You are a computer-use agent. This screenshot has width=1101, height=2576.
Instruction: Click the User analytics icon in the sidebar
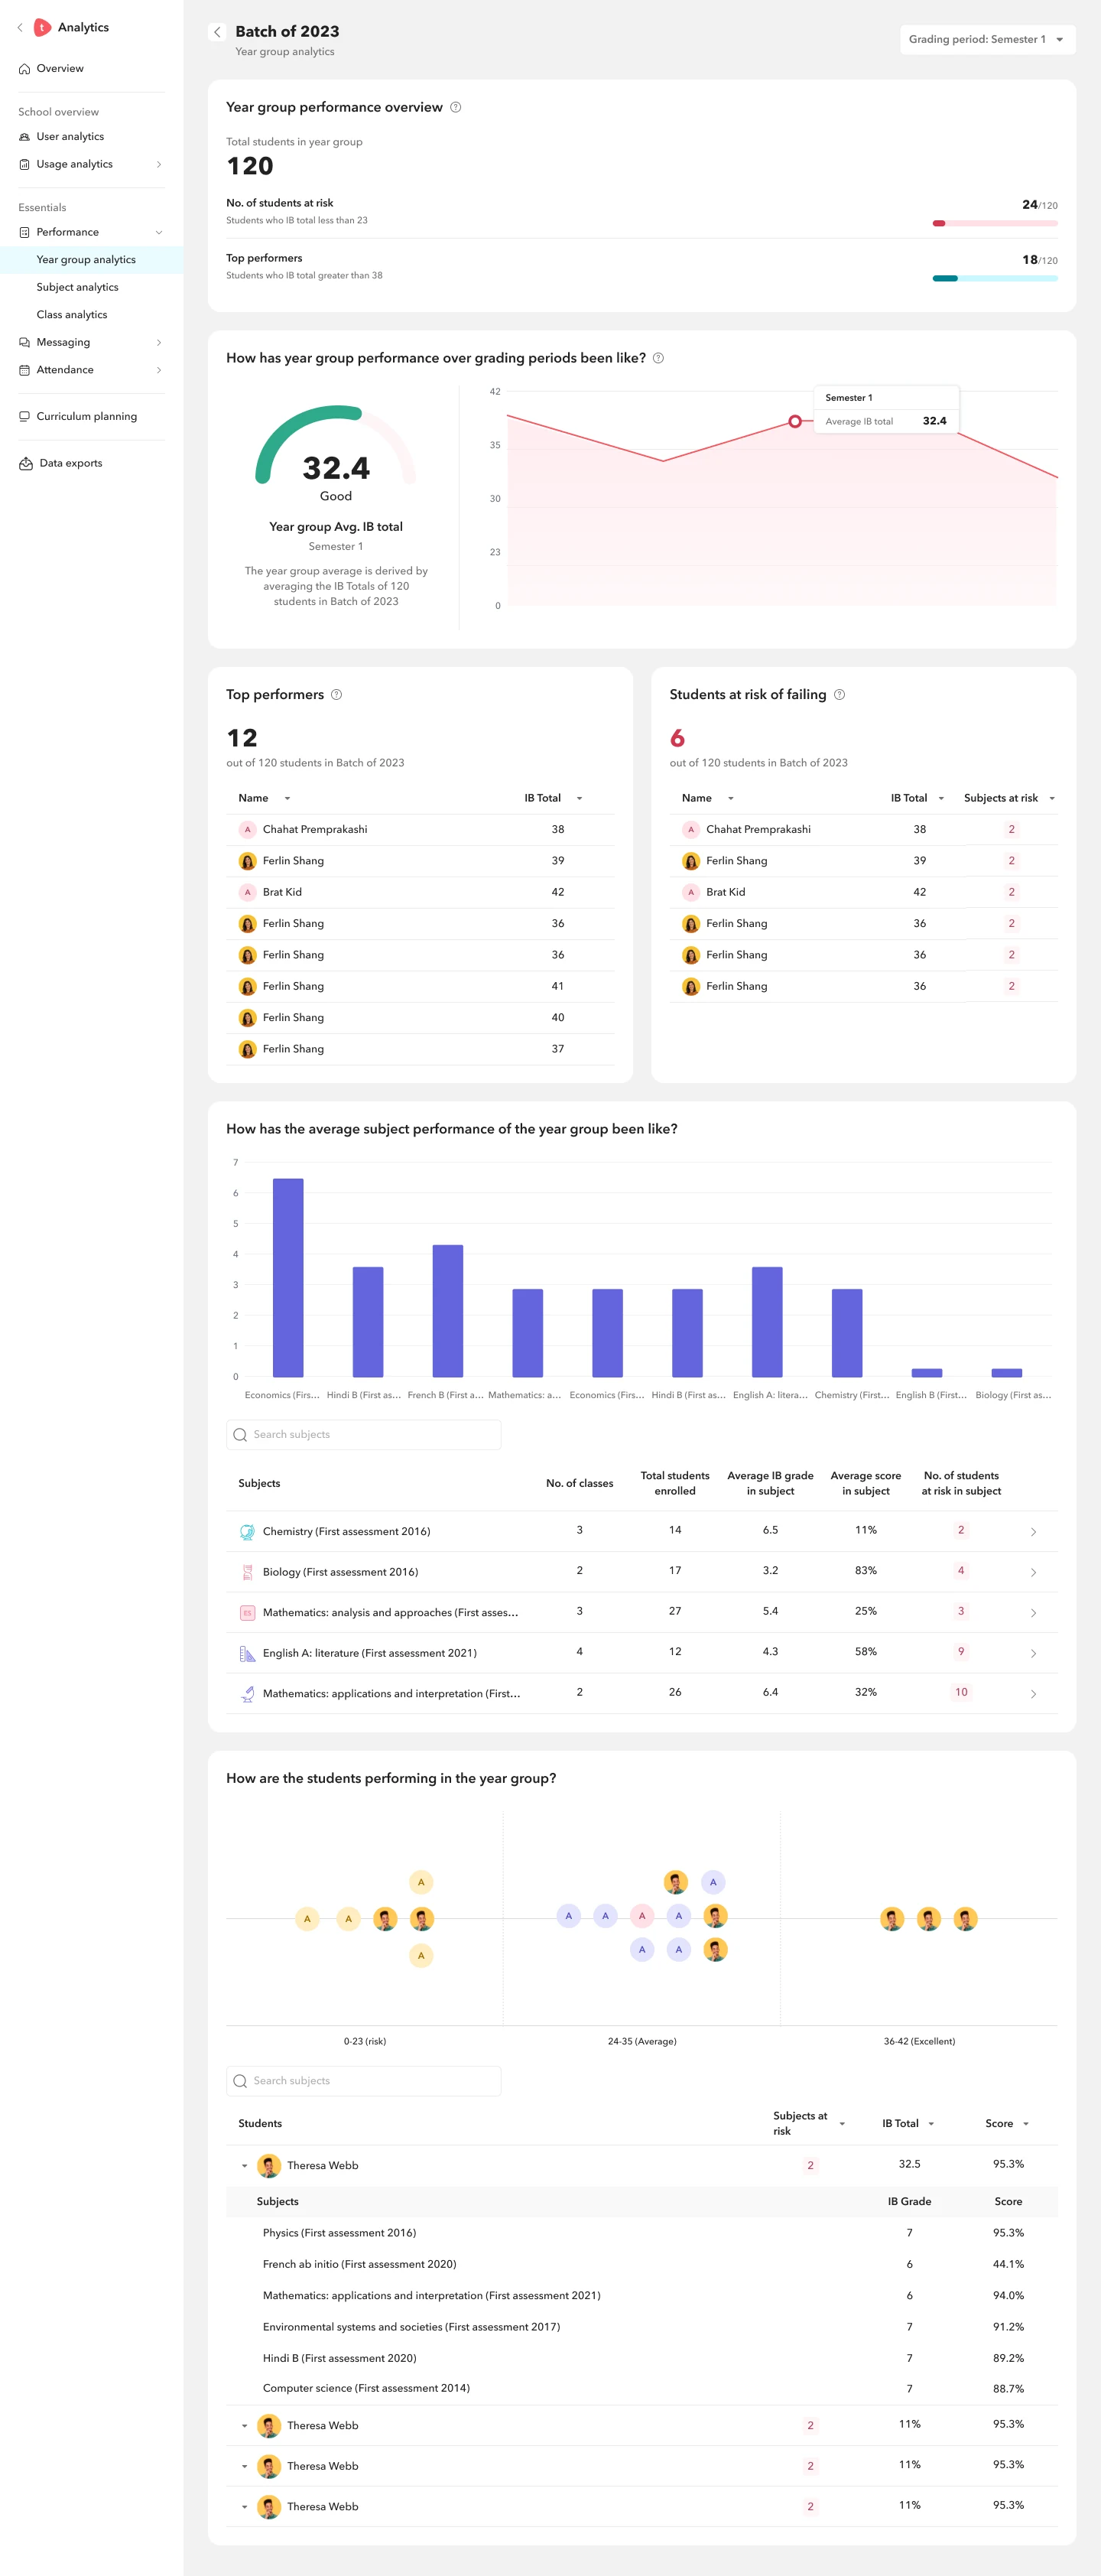24,137
